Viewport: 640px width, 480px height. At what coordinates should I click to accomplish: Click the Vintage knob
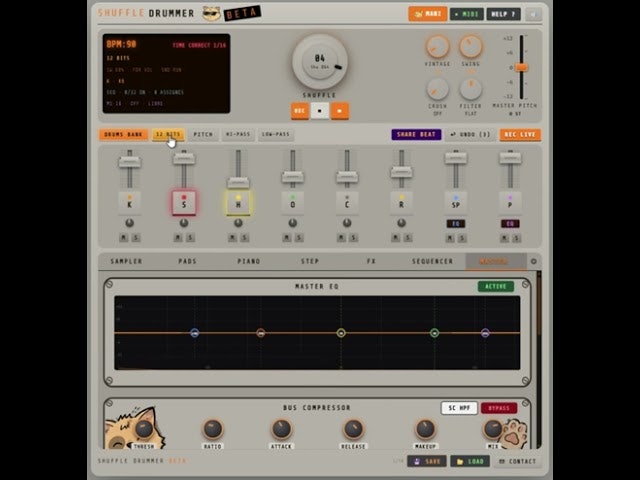(x=437, y=46)
